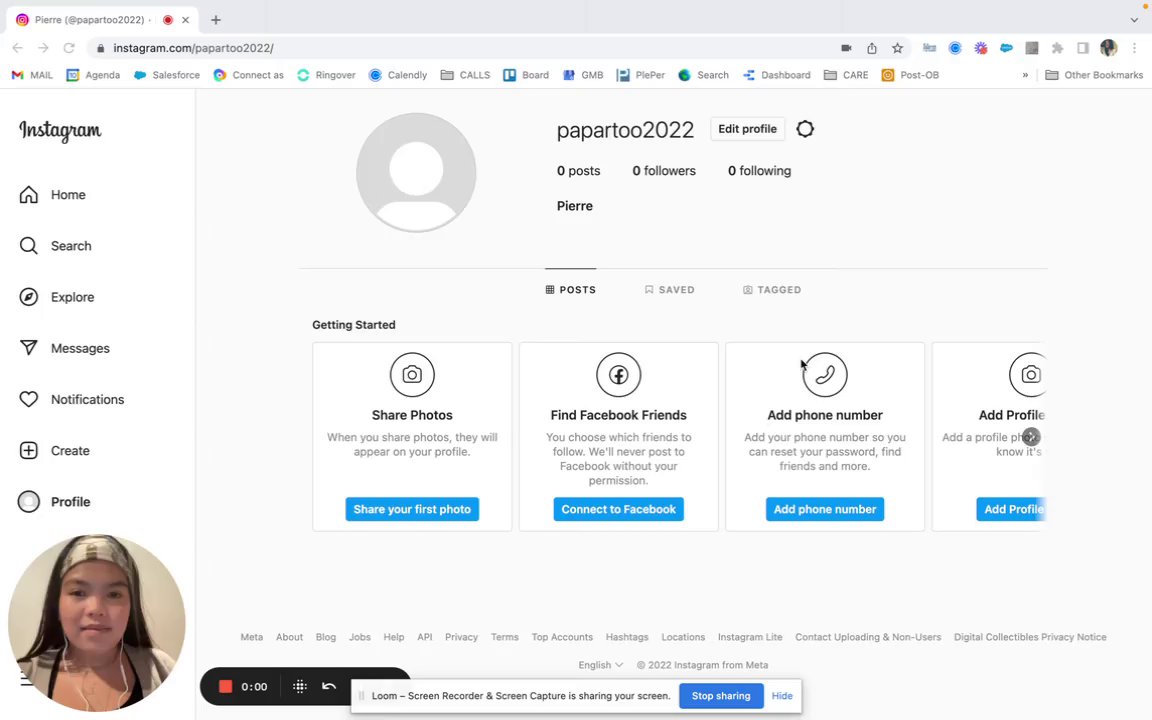Close the Instagram browser tab
1152x720 pixels.
(x=185, y=20)
